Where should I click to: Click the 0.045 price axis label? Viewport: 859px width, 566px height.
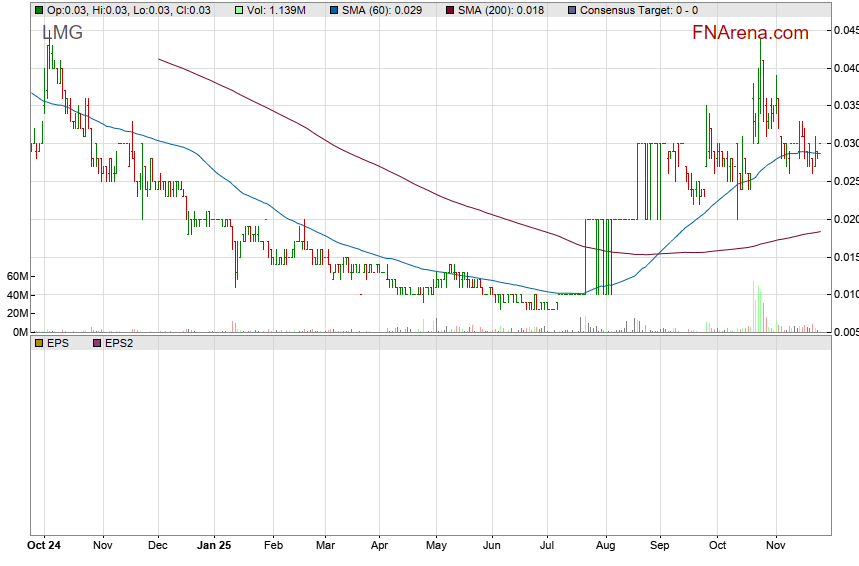845,30
